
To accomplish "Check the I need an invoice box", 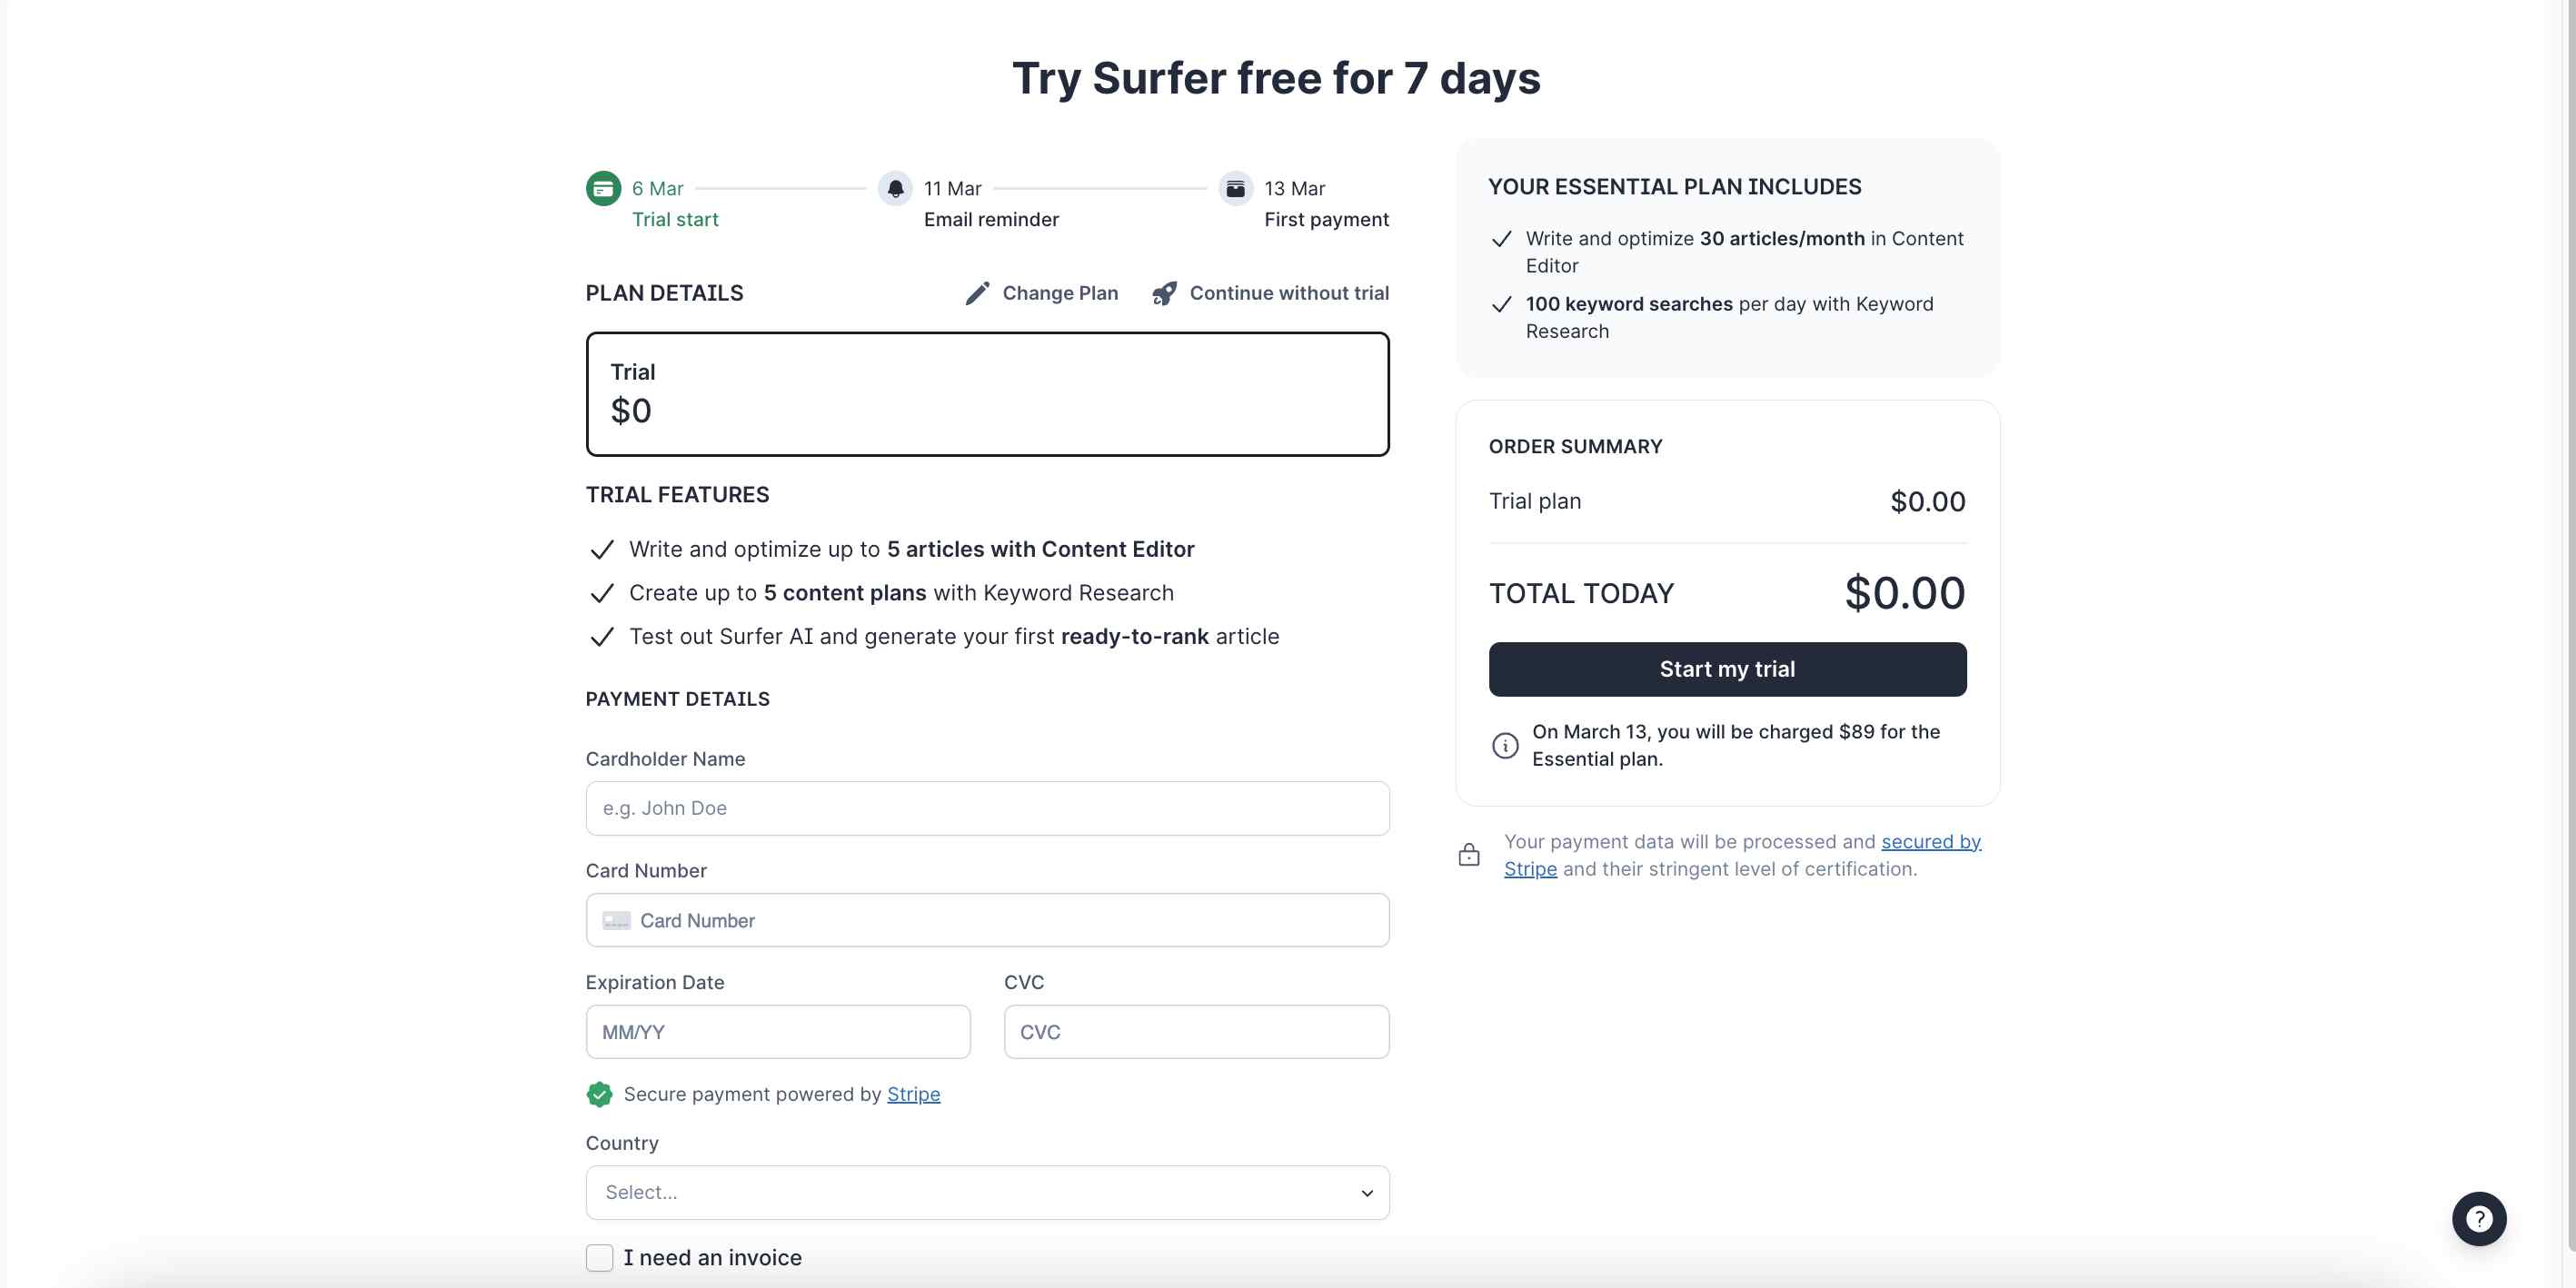I will 599,1257.
